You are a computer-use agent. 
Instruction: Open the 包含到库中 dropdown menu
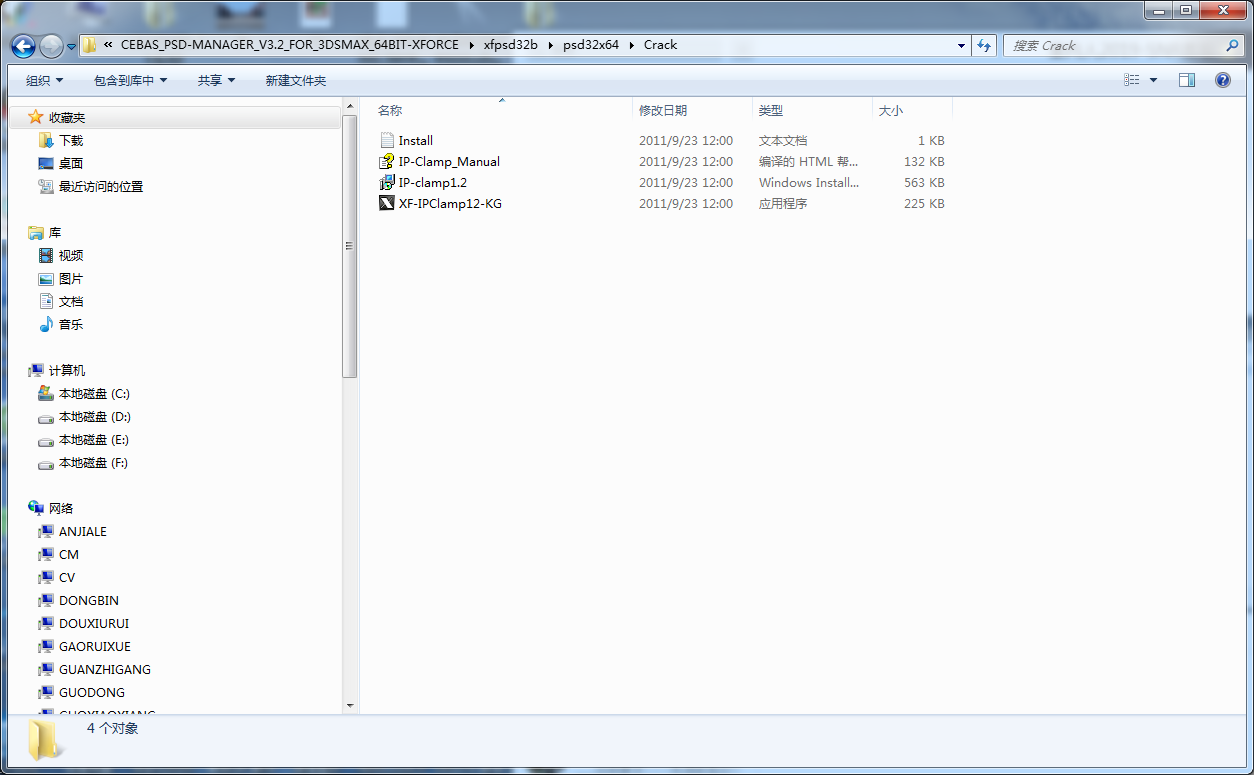pyautogui.click(x=130, y=80)
